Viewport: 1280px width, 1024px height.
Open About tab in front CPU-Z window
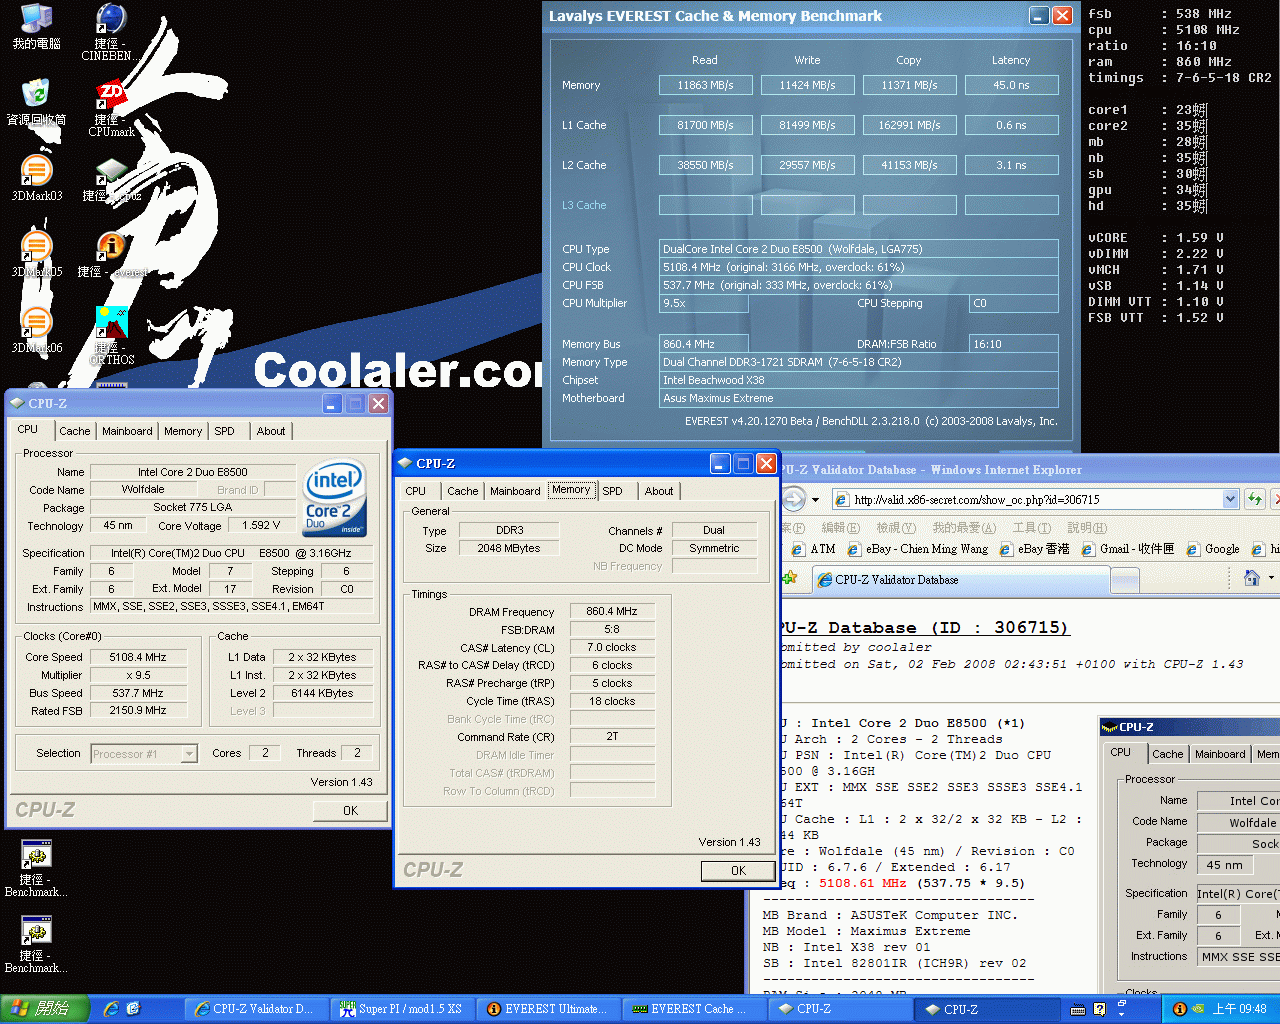658,491
